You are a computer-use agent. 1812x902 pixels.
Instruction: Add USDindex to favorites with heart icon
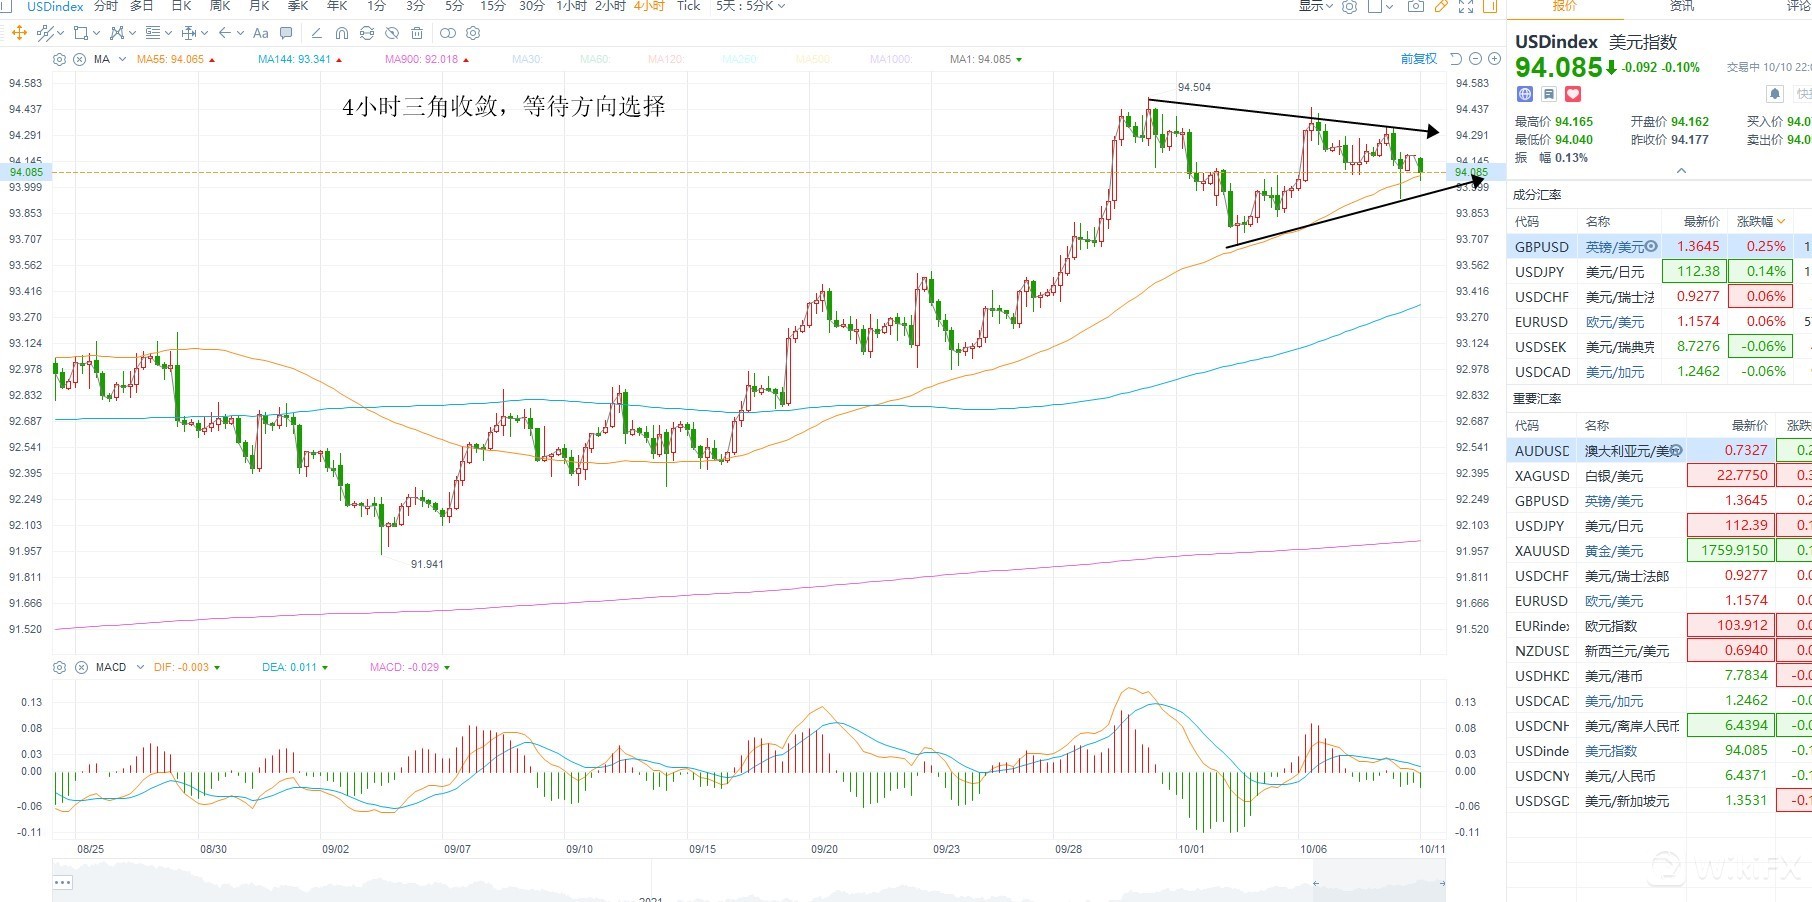1573,94
